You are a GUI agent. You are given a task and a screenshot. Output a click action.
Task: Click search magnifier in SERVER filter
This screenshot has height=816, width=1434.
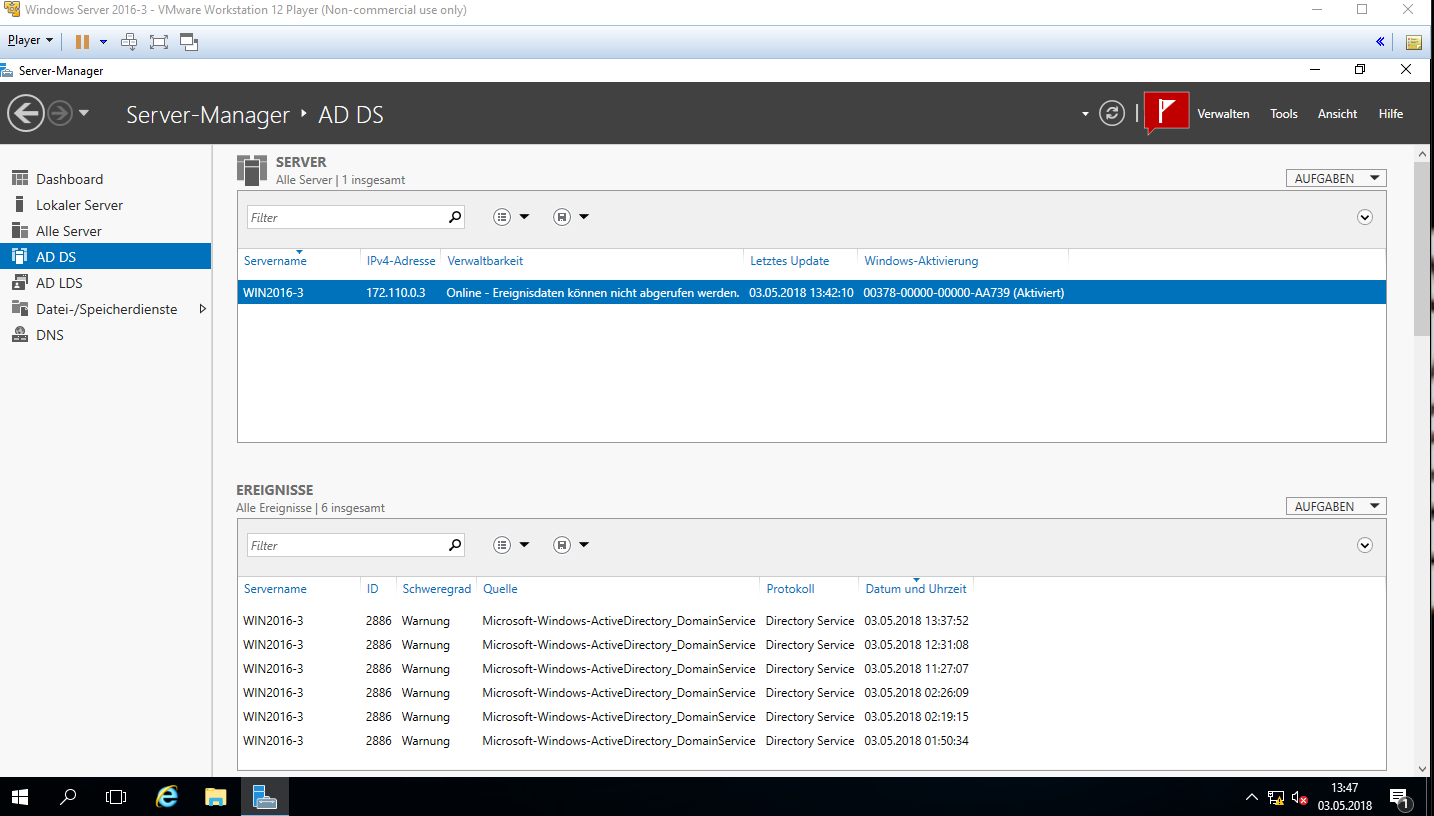tap(455, 217)
